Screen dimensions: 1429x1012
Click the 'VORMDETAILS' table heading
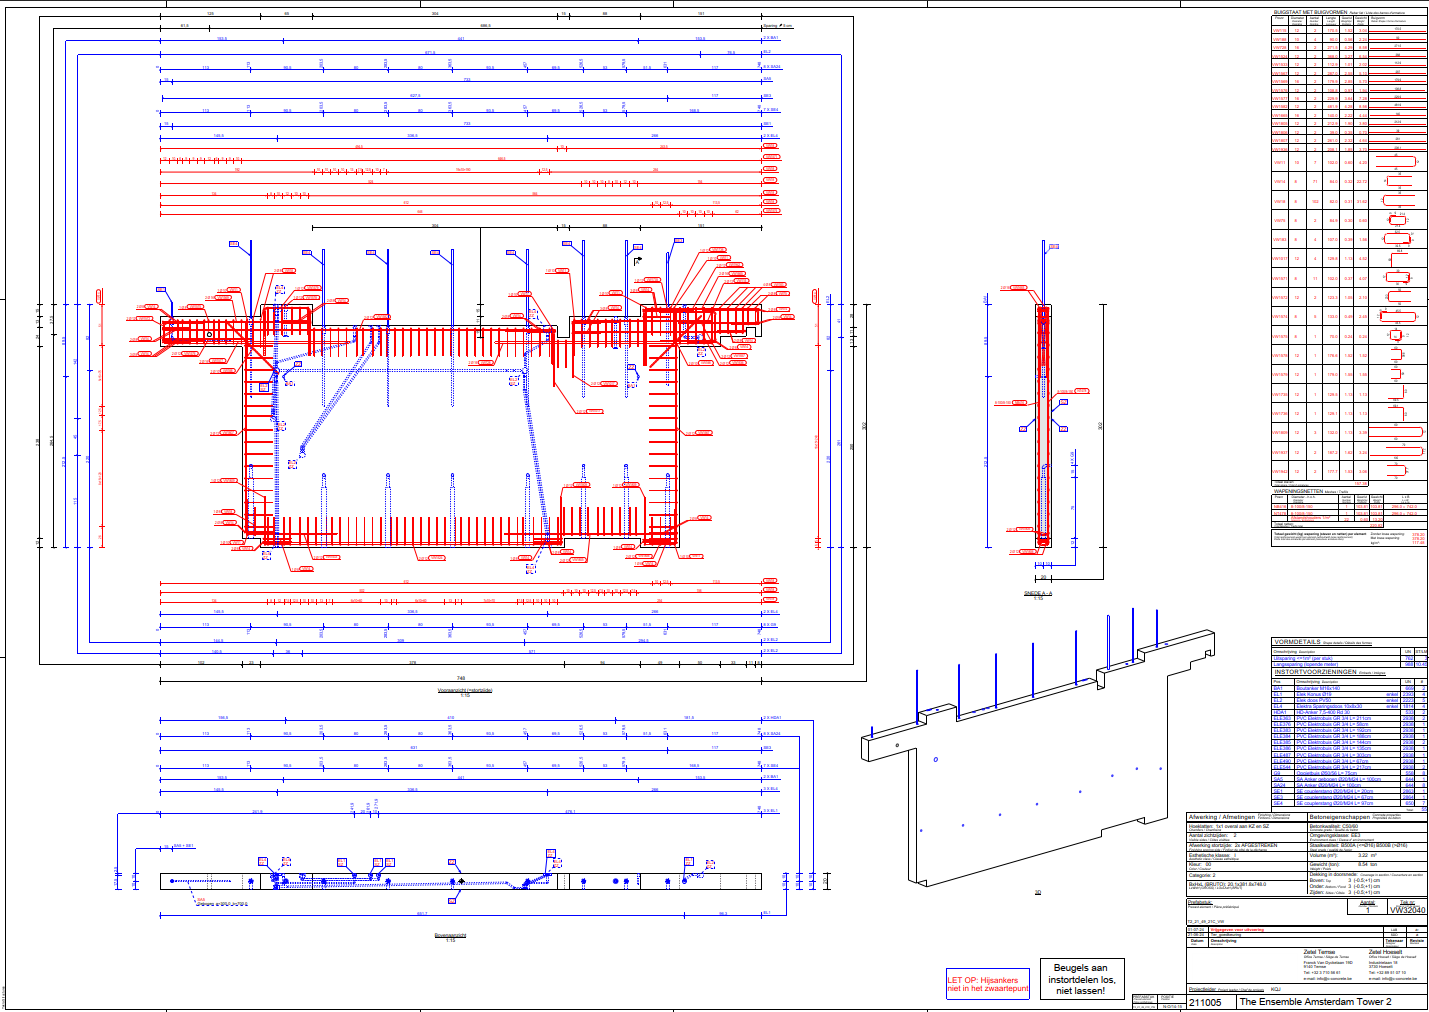(x=1296, y=642)
